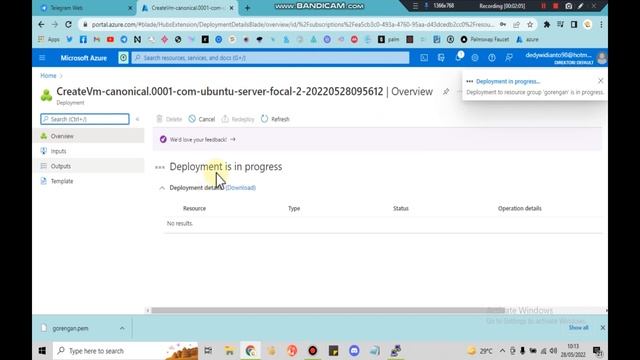
Task: Select the CreateVm-canonical browser tab
Action: [187, 8]
